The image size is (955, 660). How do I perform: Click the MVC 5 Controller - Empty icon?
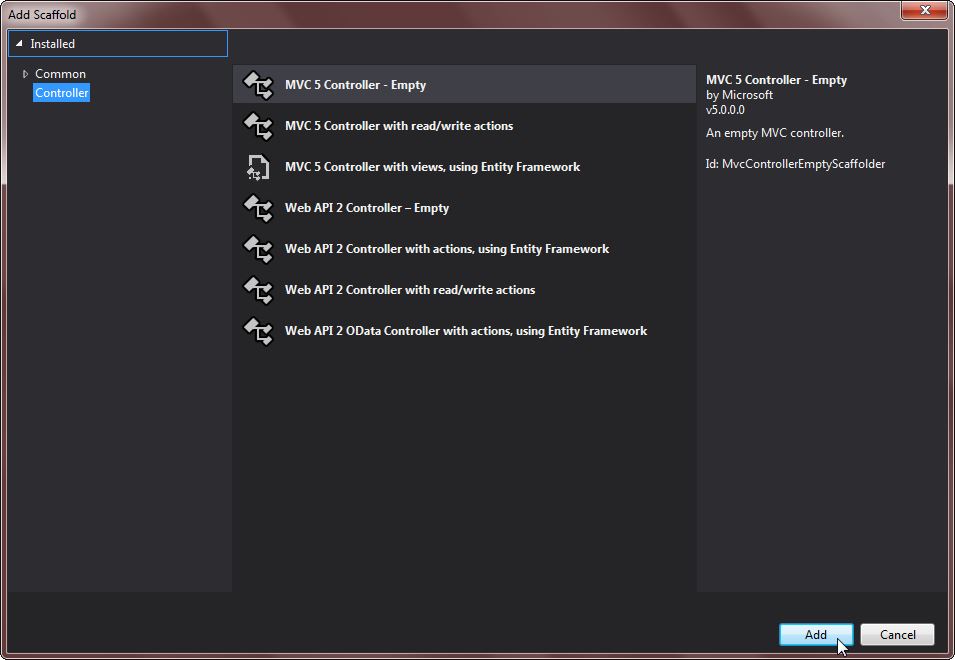(x=258, y=85)
